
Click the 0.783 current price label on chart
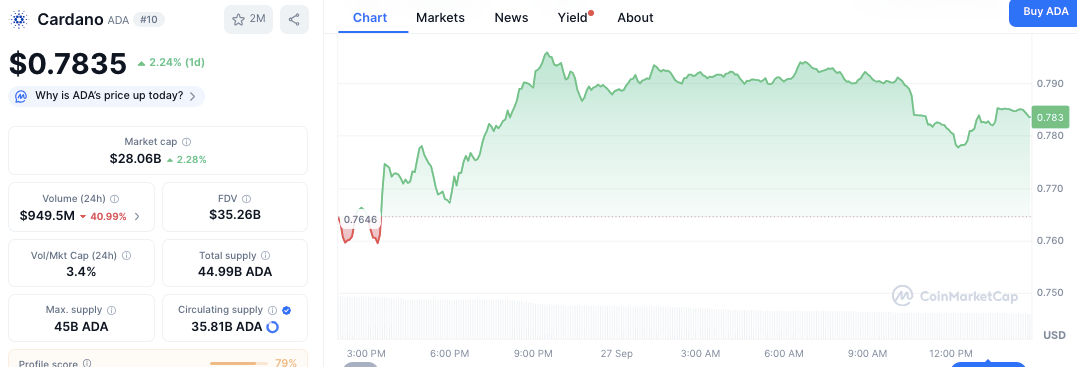(1051, 118)
